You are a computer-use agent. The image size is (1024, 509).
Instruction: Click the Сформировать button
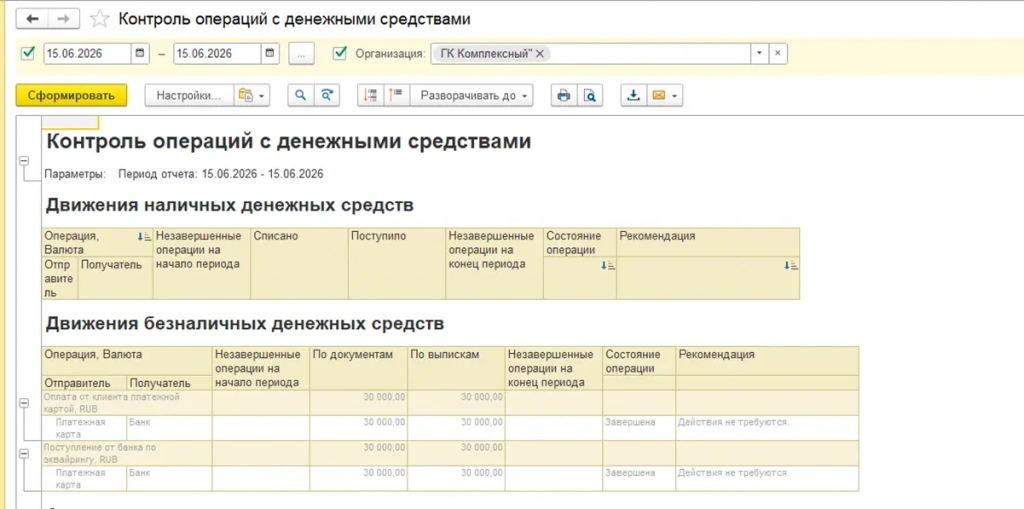pyautogui.click(x=71, y=95)
